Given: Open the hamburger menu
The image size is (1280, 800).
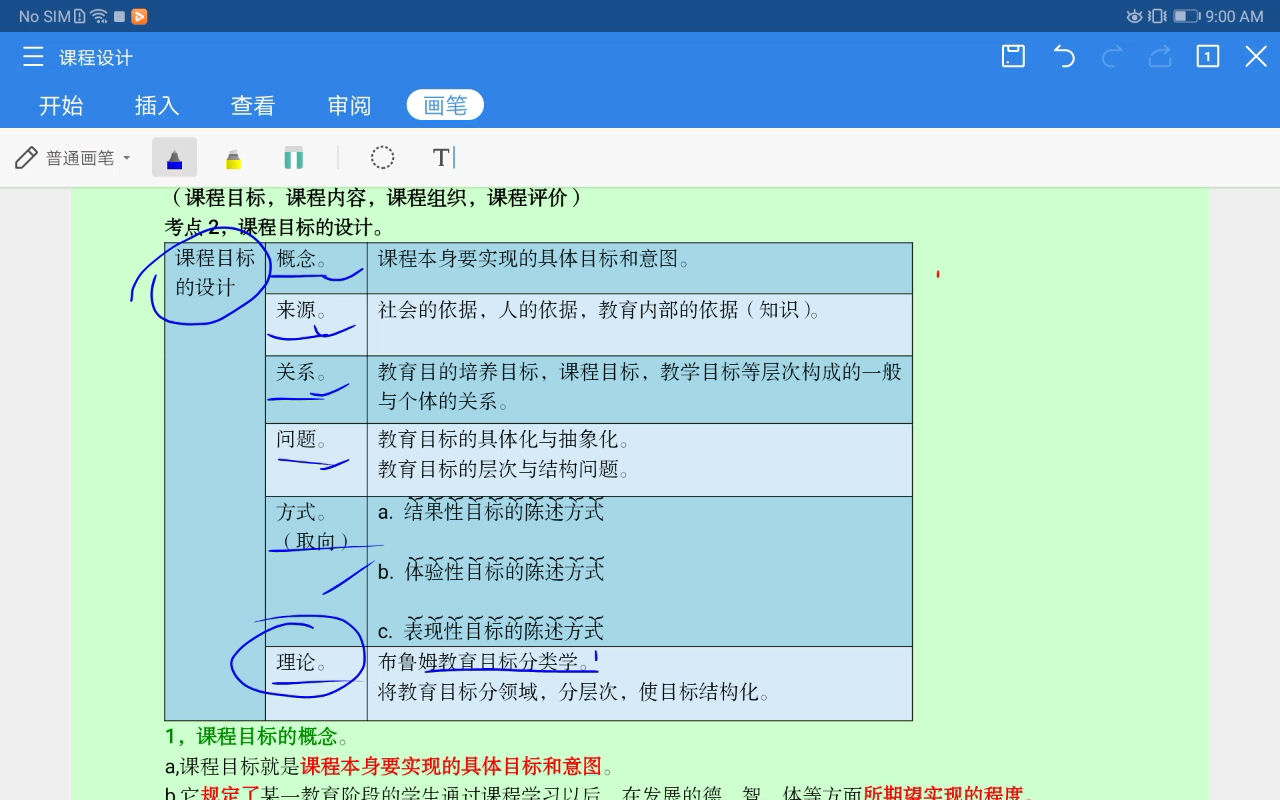Looking at the screenshot, I should (x=33, y=57).
